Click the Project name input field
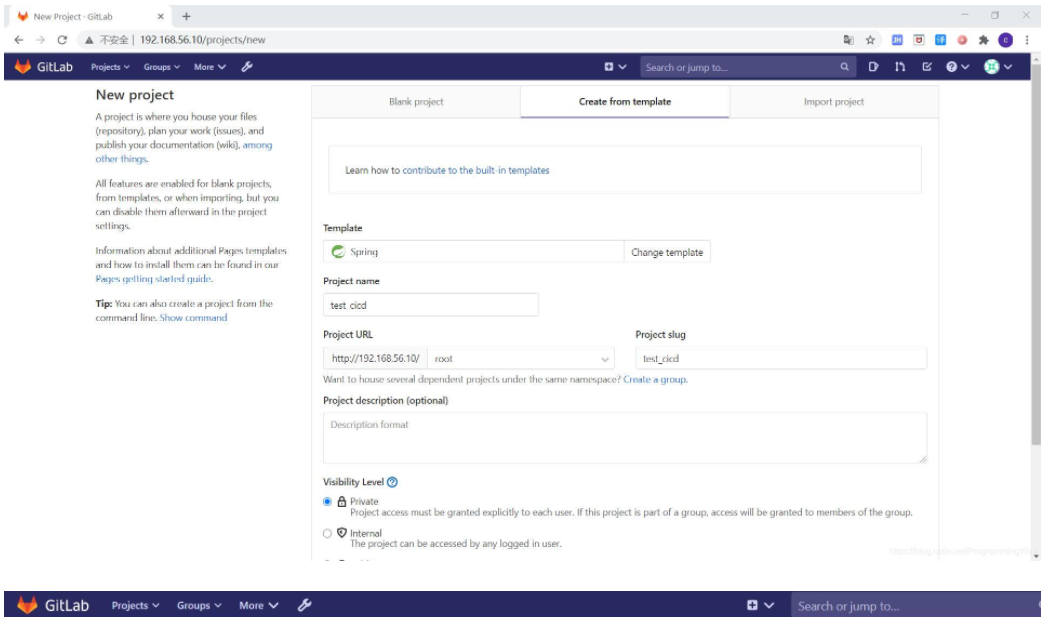1041x617 pixels. pyautogui.click(x=430, y=304)
